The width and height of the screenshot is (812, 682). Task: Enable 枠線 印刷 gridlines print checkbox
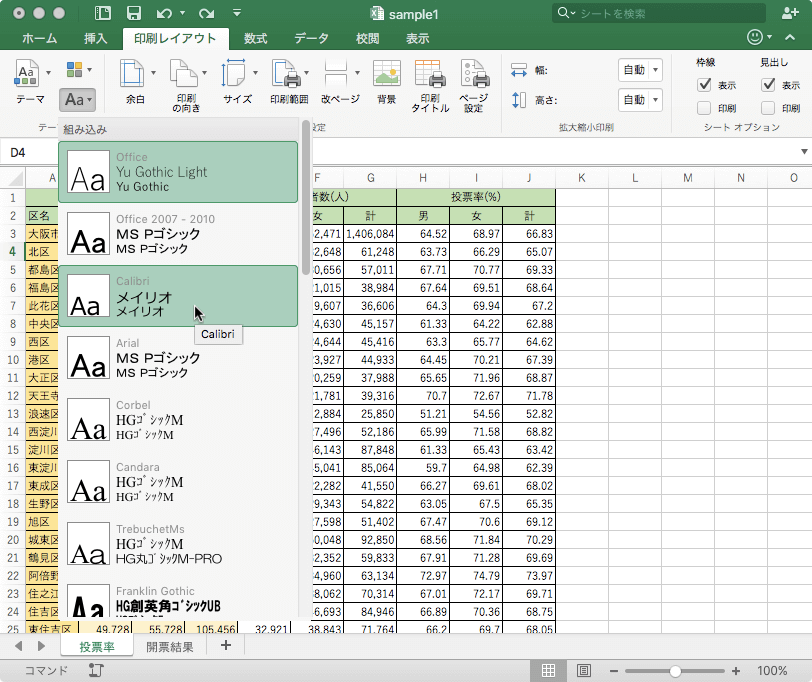pyautogui.click(x=704, y=108)
